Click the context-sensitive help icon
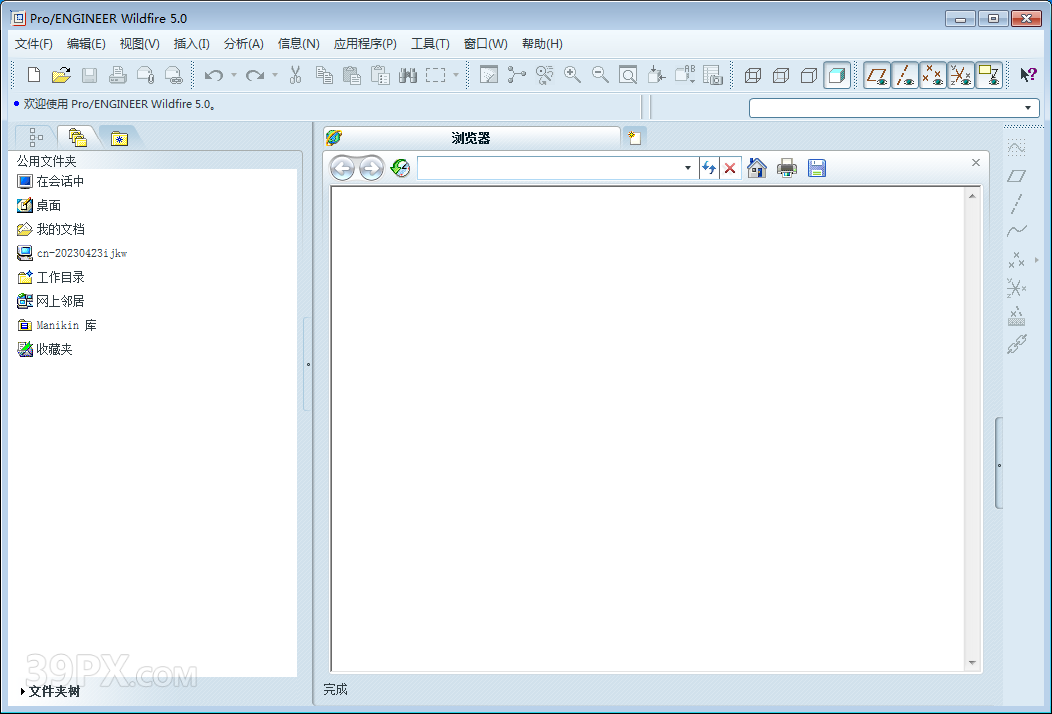Screen dimensions: 1052x714 [1028, 74]
